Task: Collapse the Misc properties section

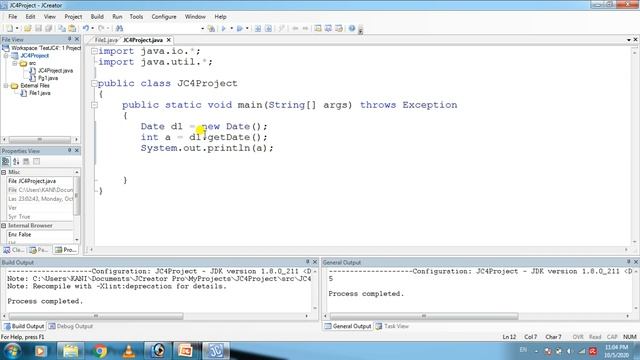Action: pos(4,172)
